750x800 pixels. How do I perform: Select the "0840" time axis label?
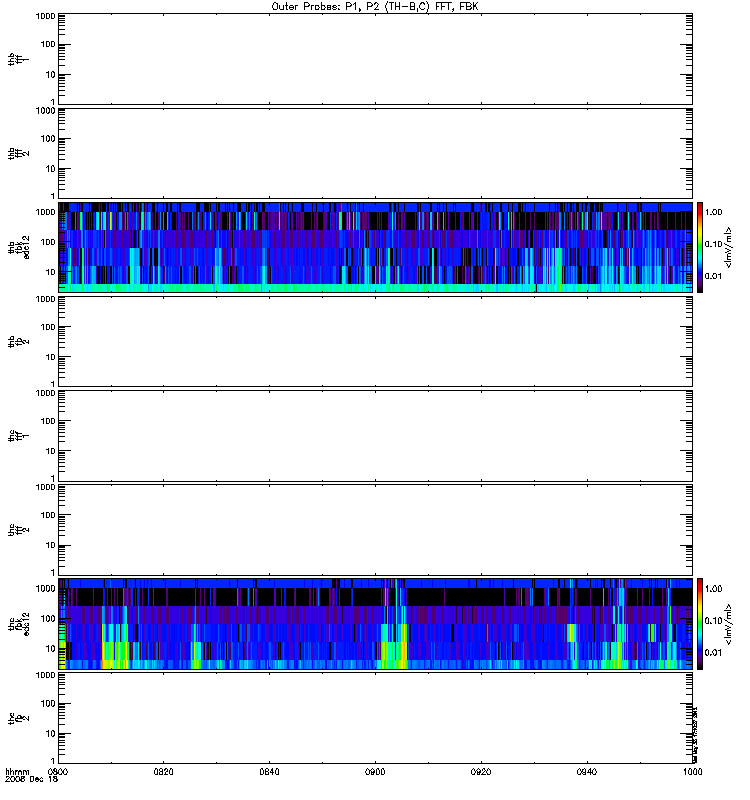[x=269, y=771]
